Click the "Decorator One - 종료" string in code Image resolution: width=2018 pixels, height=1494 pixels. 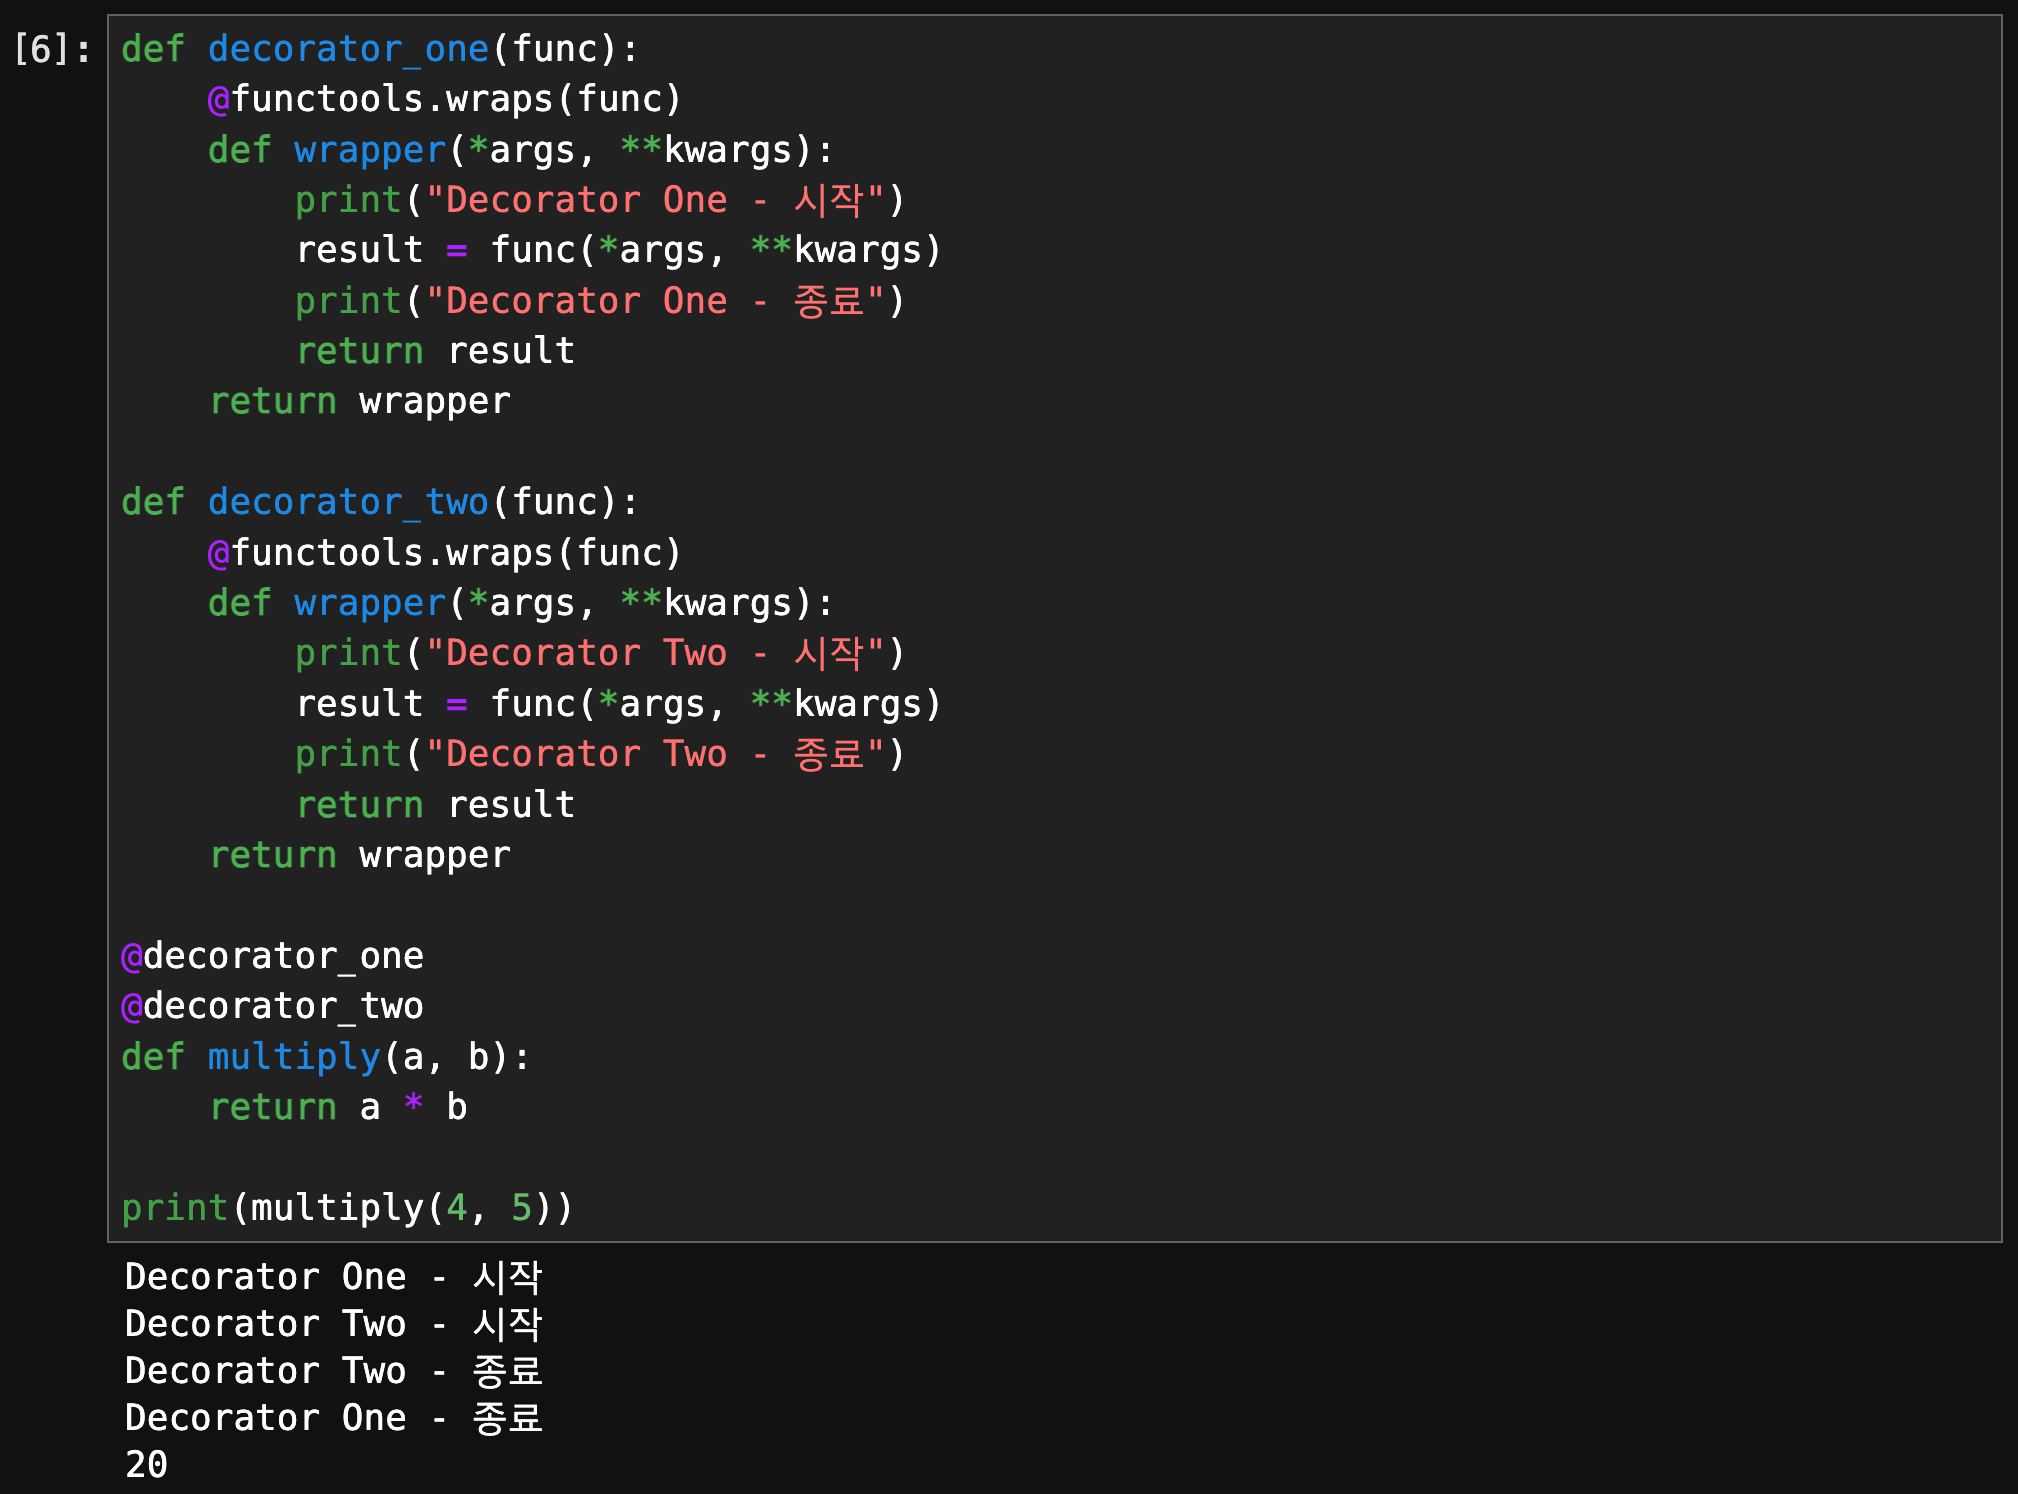(x=655, y=301)
